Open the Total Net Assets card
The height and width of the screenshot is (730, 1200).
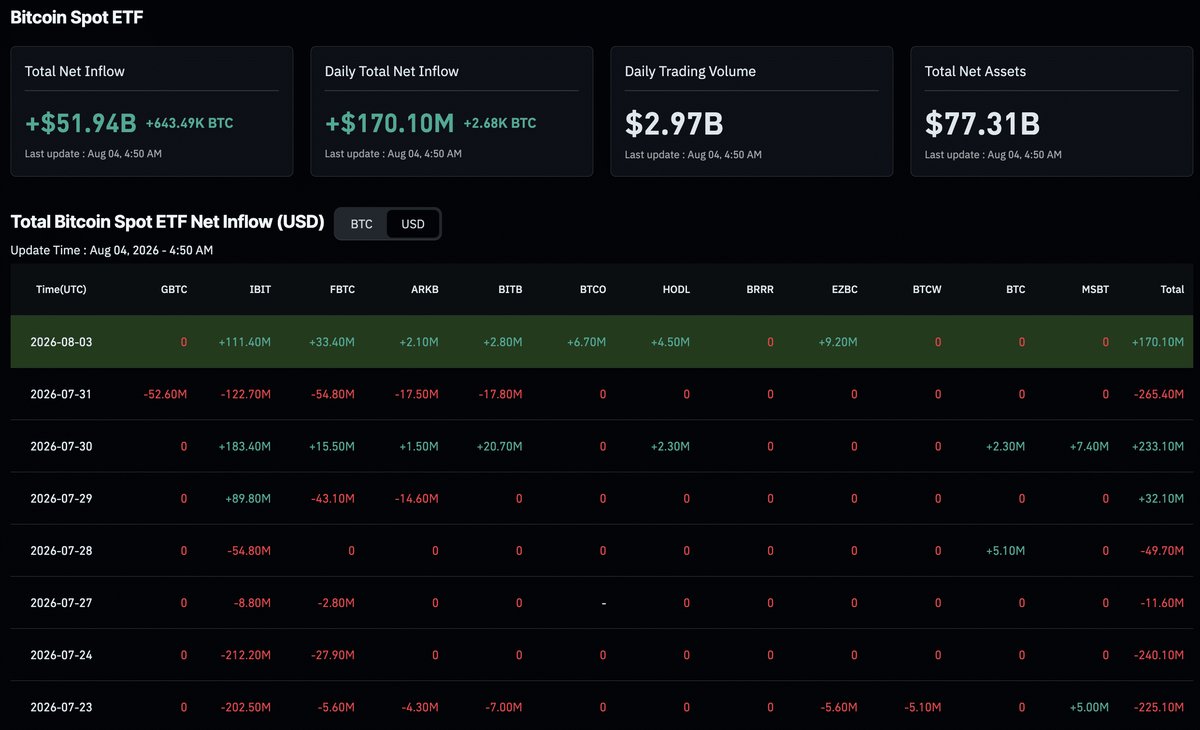point(1052,111)
